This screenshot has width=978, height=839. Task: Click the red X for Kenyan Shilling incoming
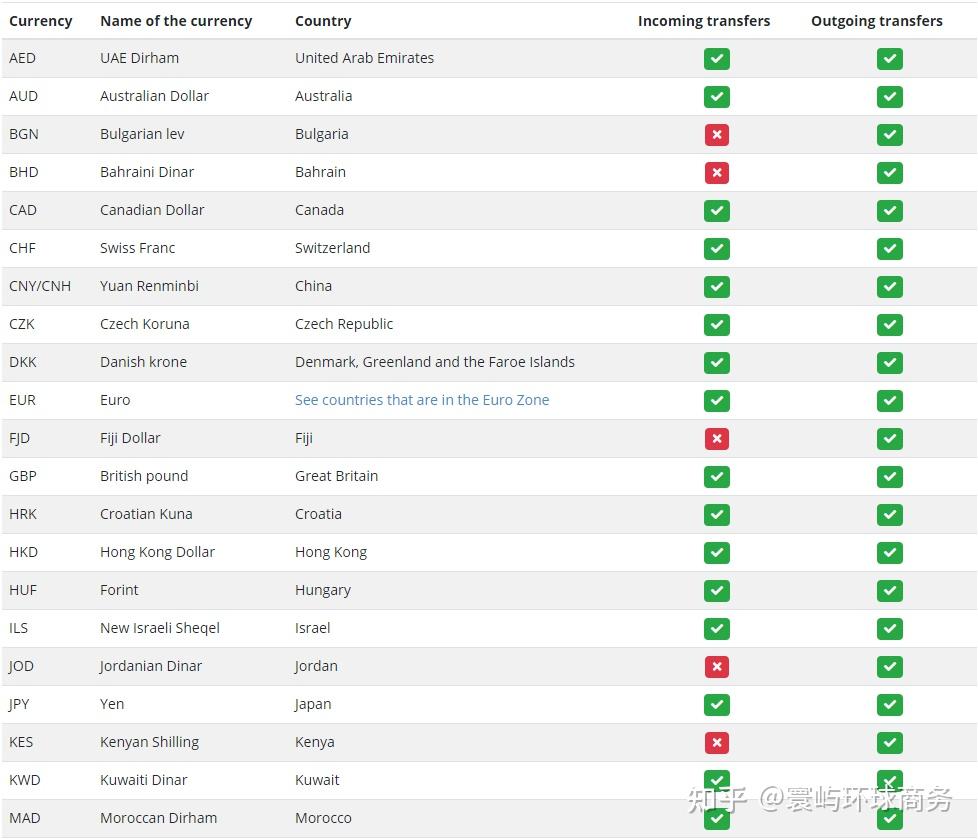click(x=716, y=743)
